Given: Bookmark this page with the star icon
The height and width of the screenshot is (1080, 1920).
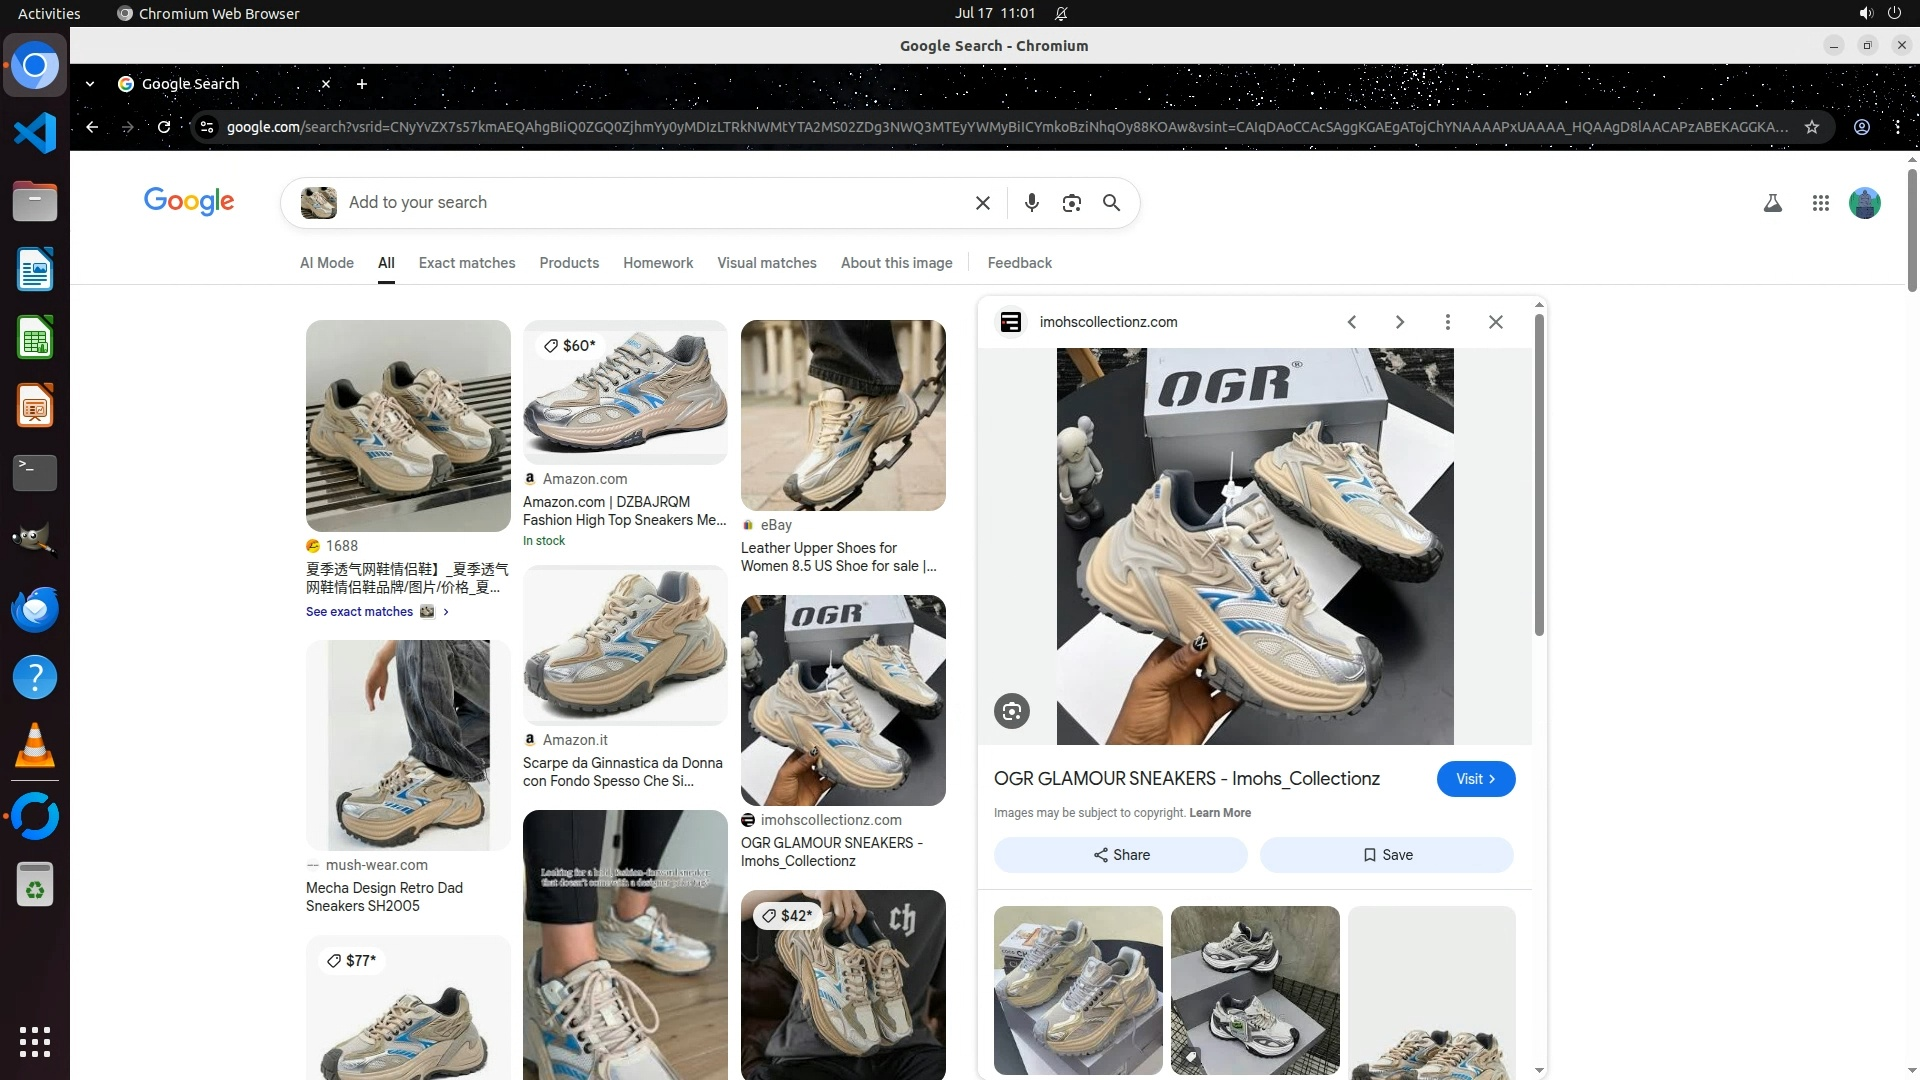Looking at the screenshot, I should click(x=1811, y=127).
